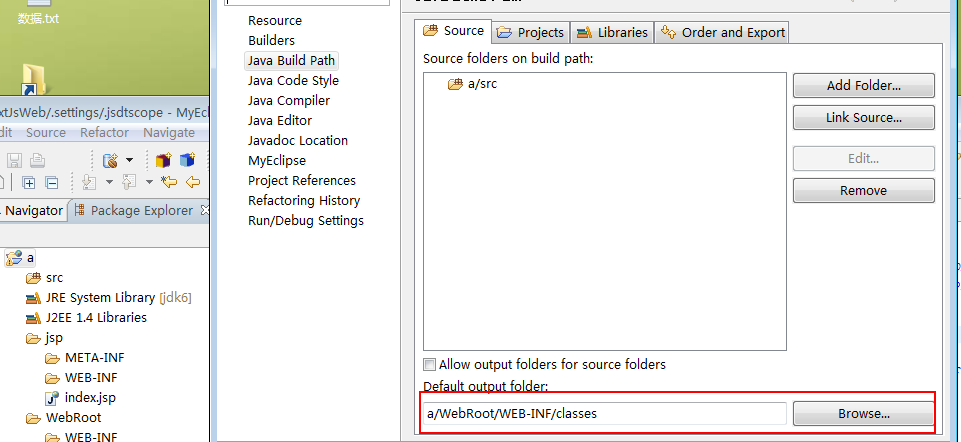Image resolution: width=961 pixels, height=442 pixels.
Task: Select project a in the tree
Action: pos(20,257)
